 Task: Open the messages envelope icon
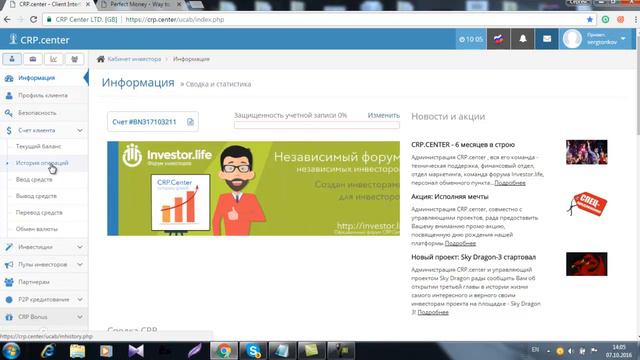pos(547,39)
